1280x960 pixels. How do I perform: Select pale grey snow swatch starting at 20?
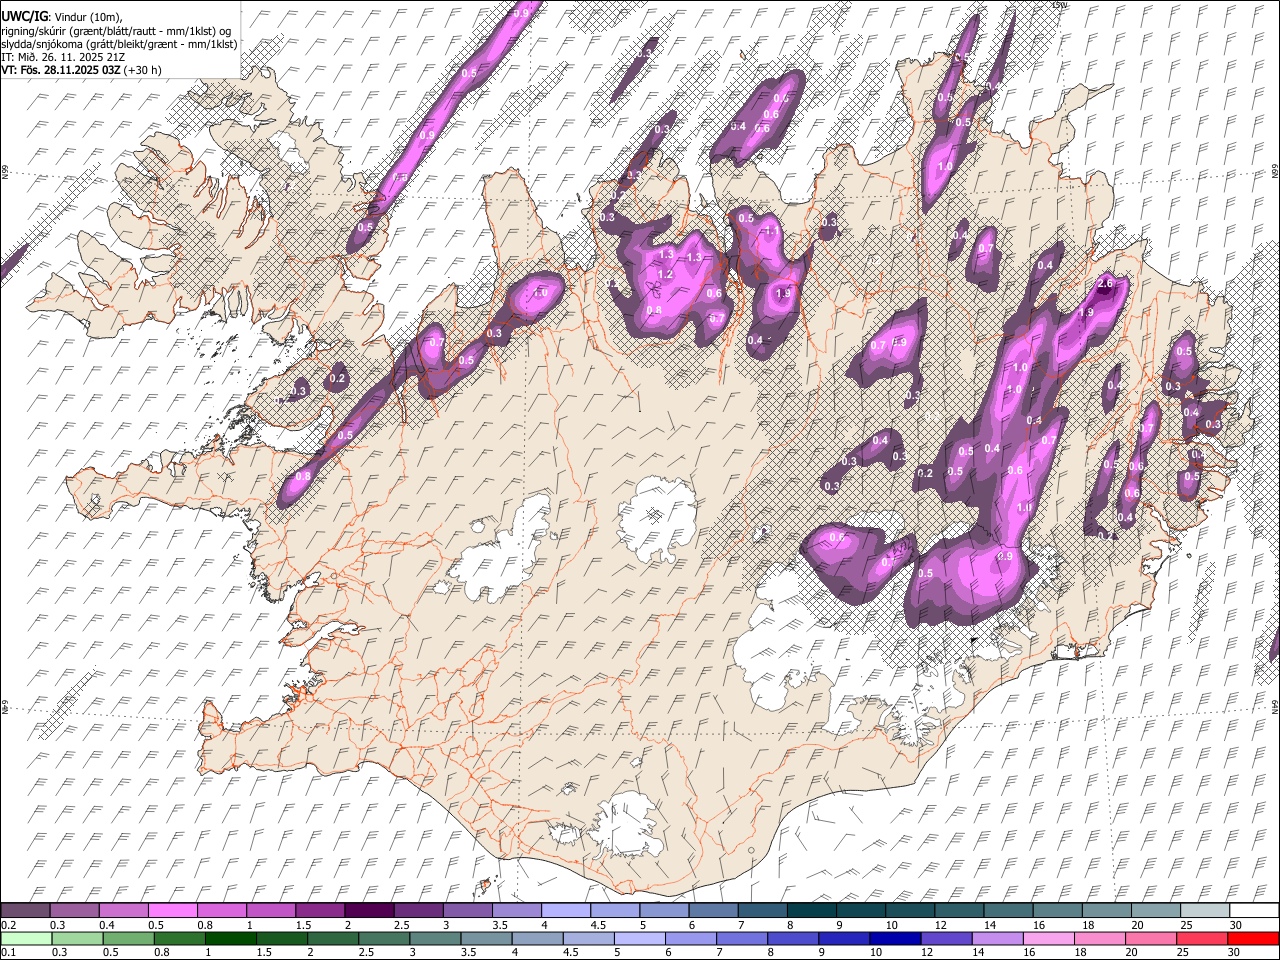coord(1155,910)
